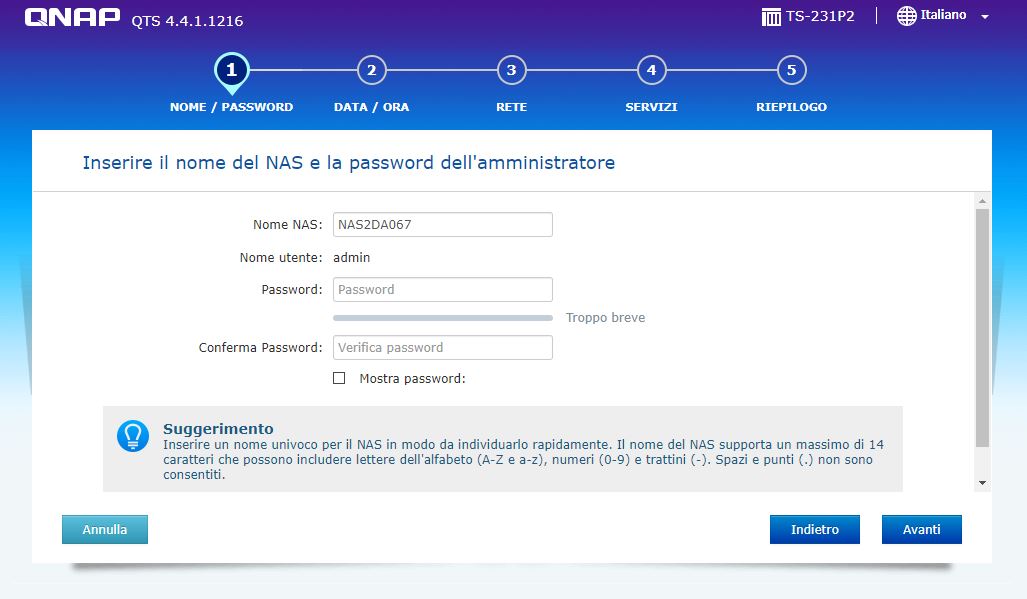The height and width of the screenshot is (599, 1027).
Task: Click the password strength bar
Action: point(442,318)
